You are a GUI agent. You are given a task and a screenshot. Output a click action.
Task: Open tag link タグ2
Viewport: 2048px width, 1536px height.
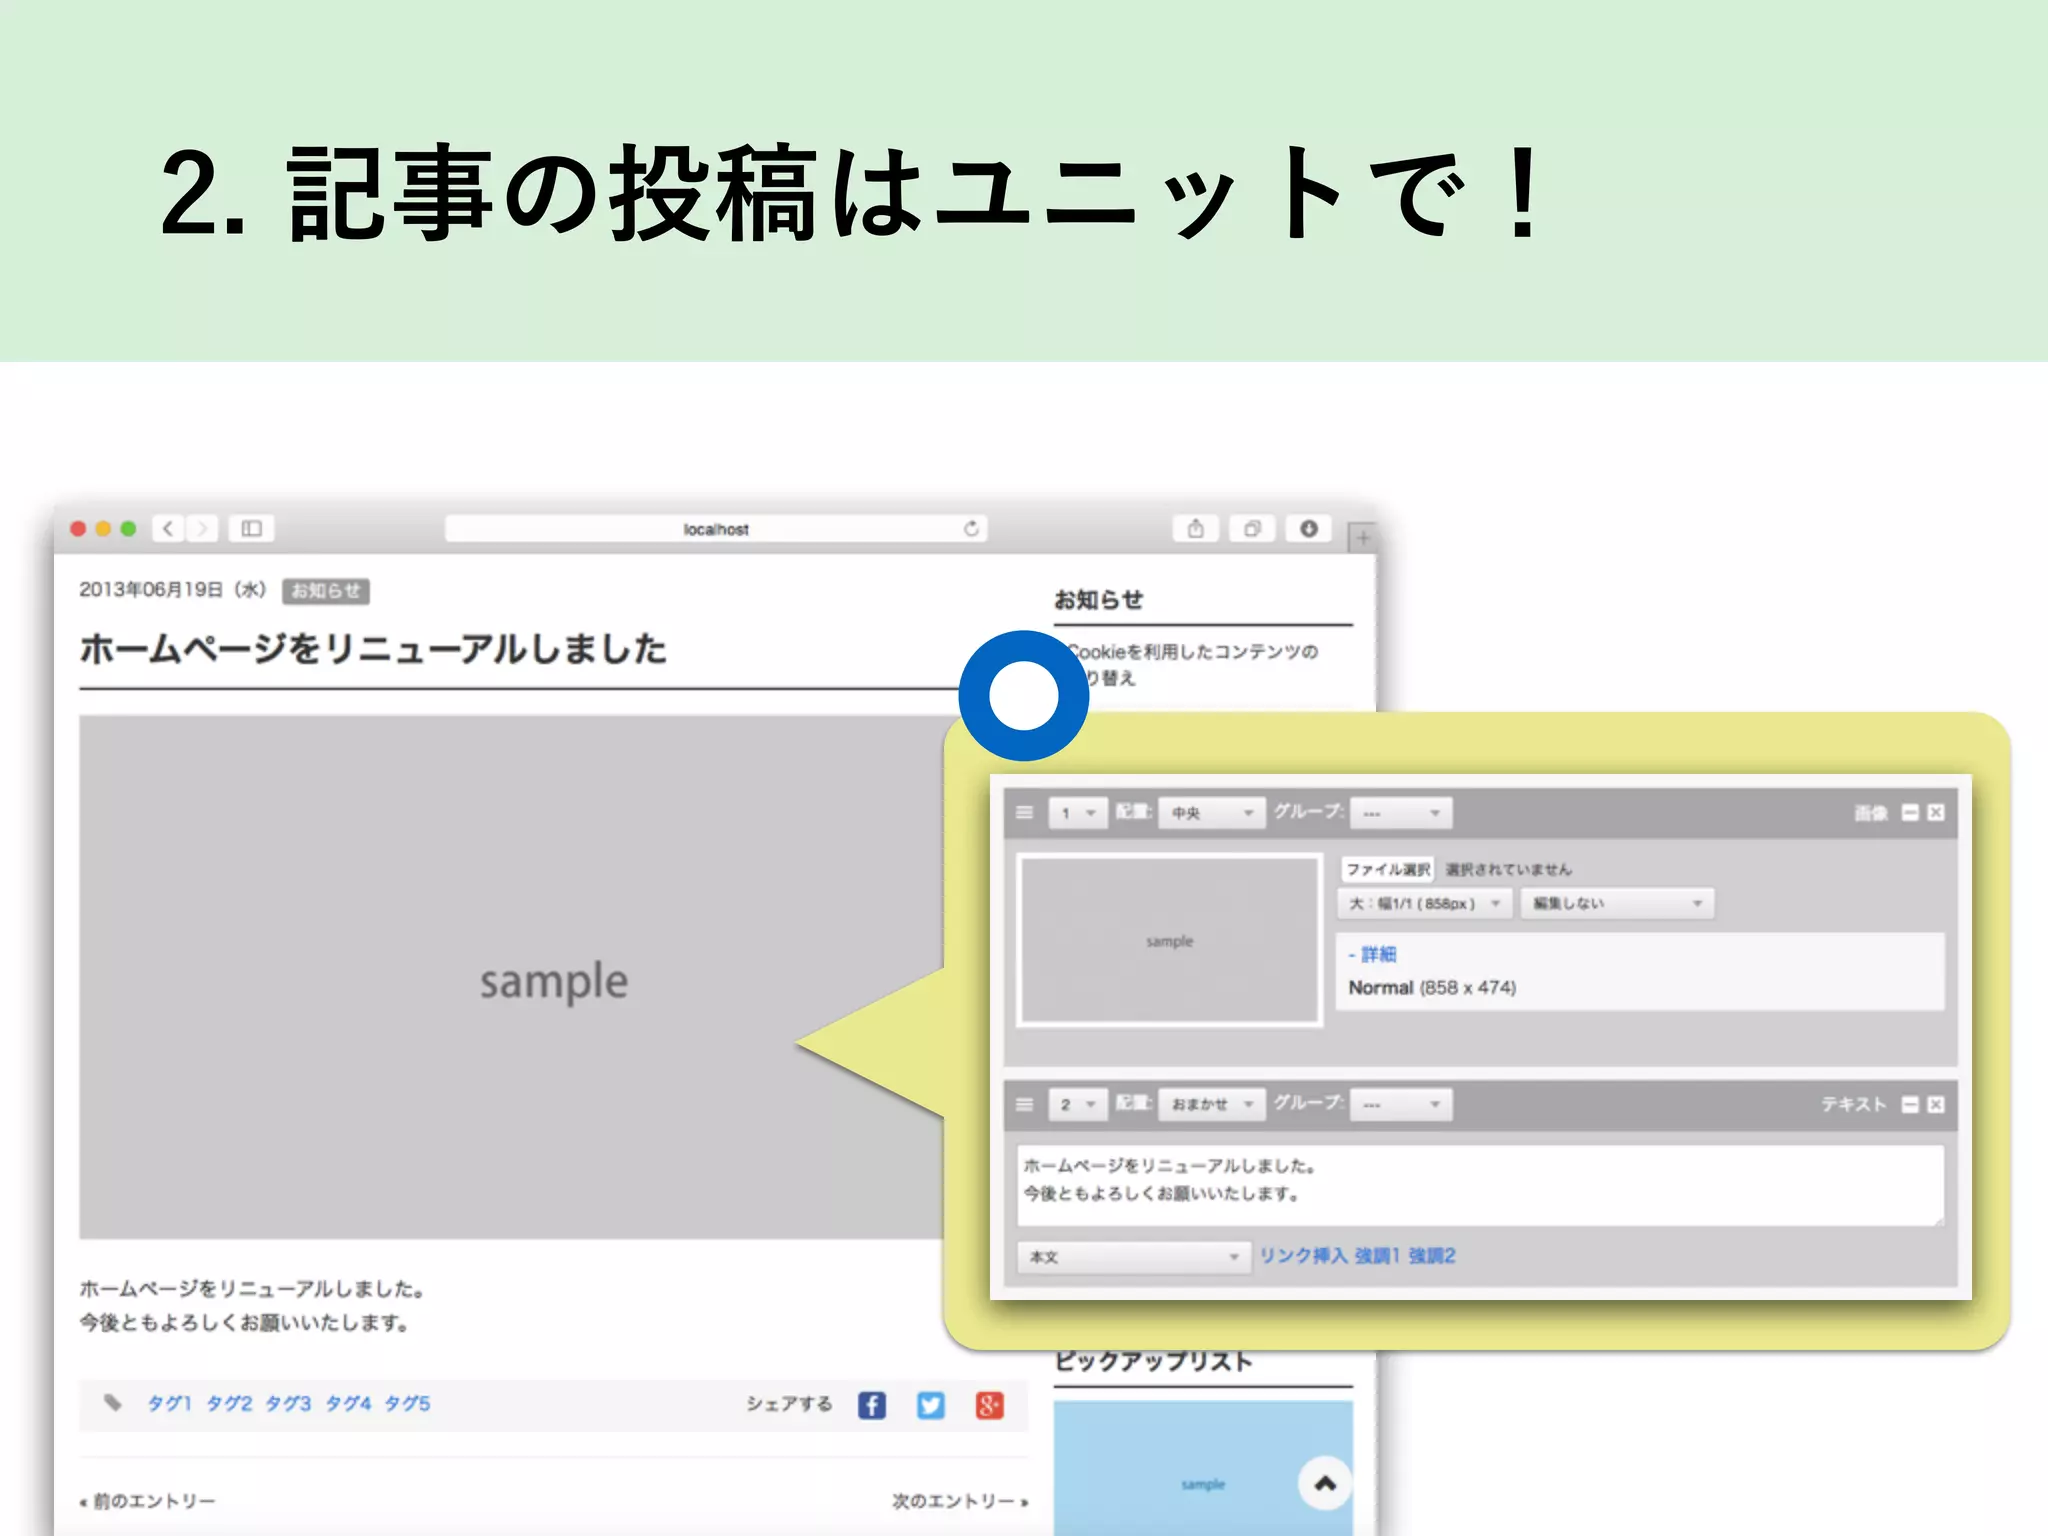(x=229, y=1403)
